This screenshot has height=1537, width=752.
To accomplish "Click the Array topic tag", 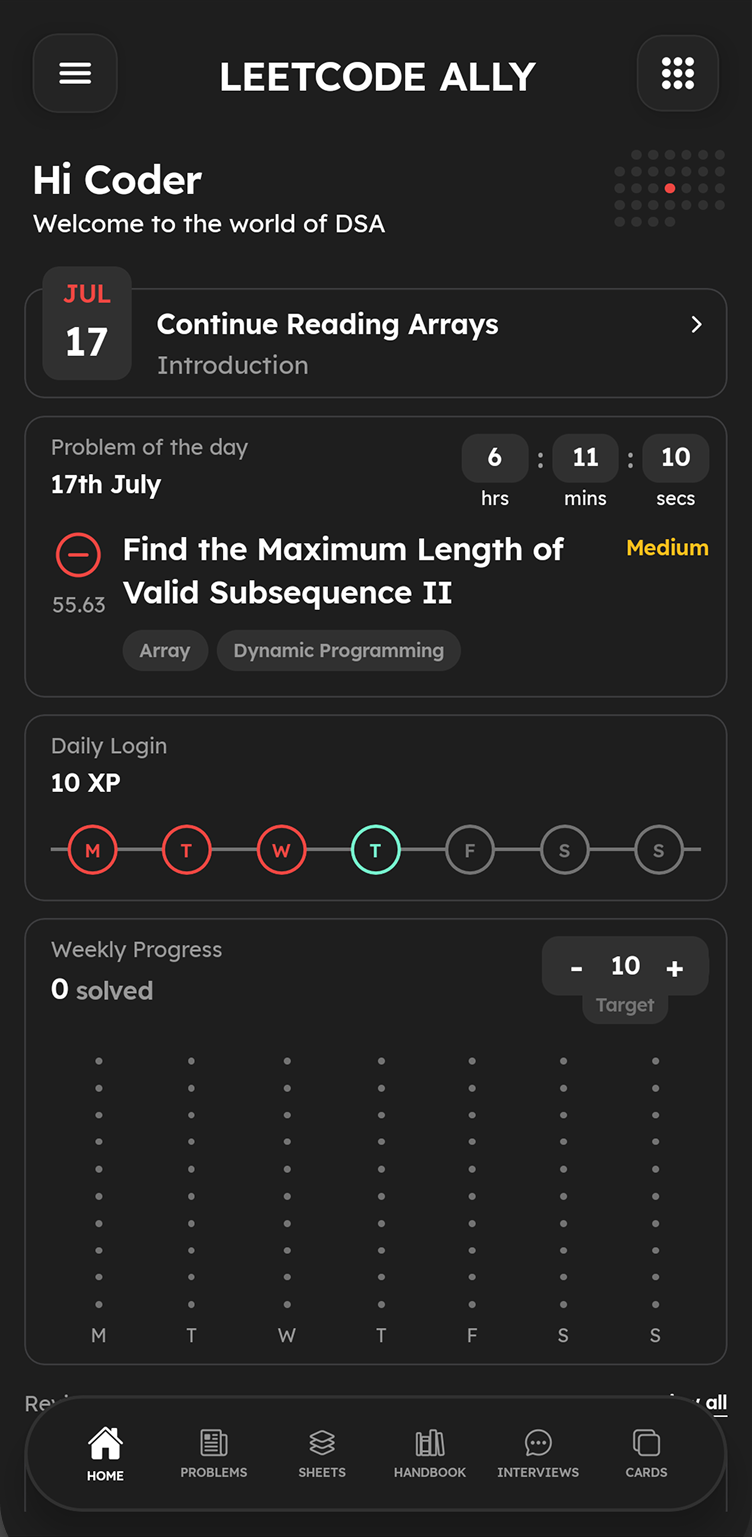I will pyautogui.click(x=165, y=651).
